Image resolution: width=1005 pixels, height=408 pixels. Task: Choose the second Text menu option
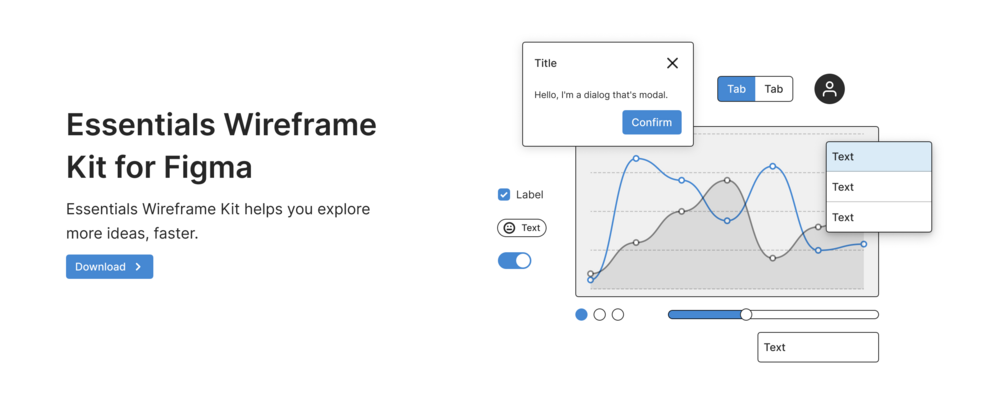[x=878, y=187]
